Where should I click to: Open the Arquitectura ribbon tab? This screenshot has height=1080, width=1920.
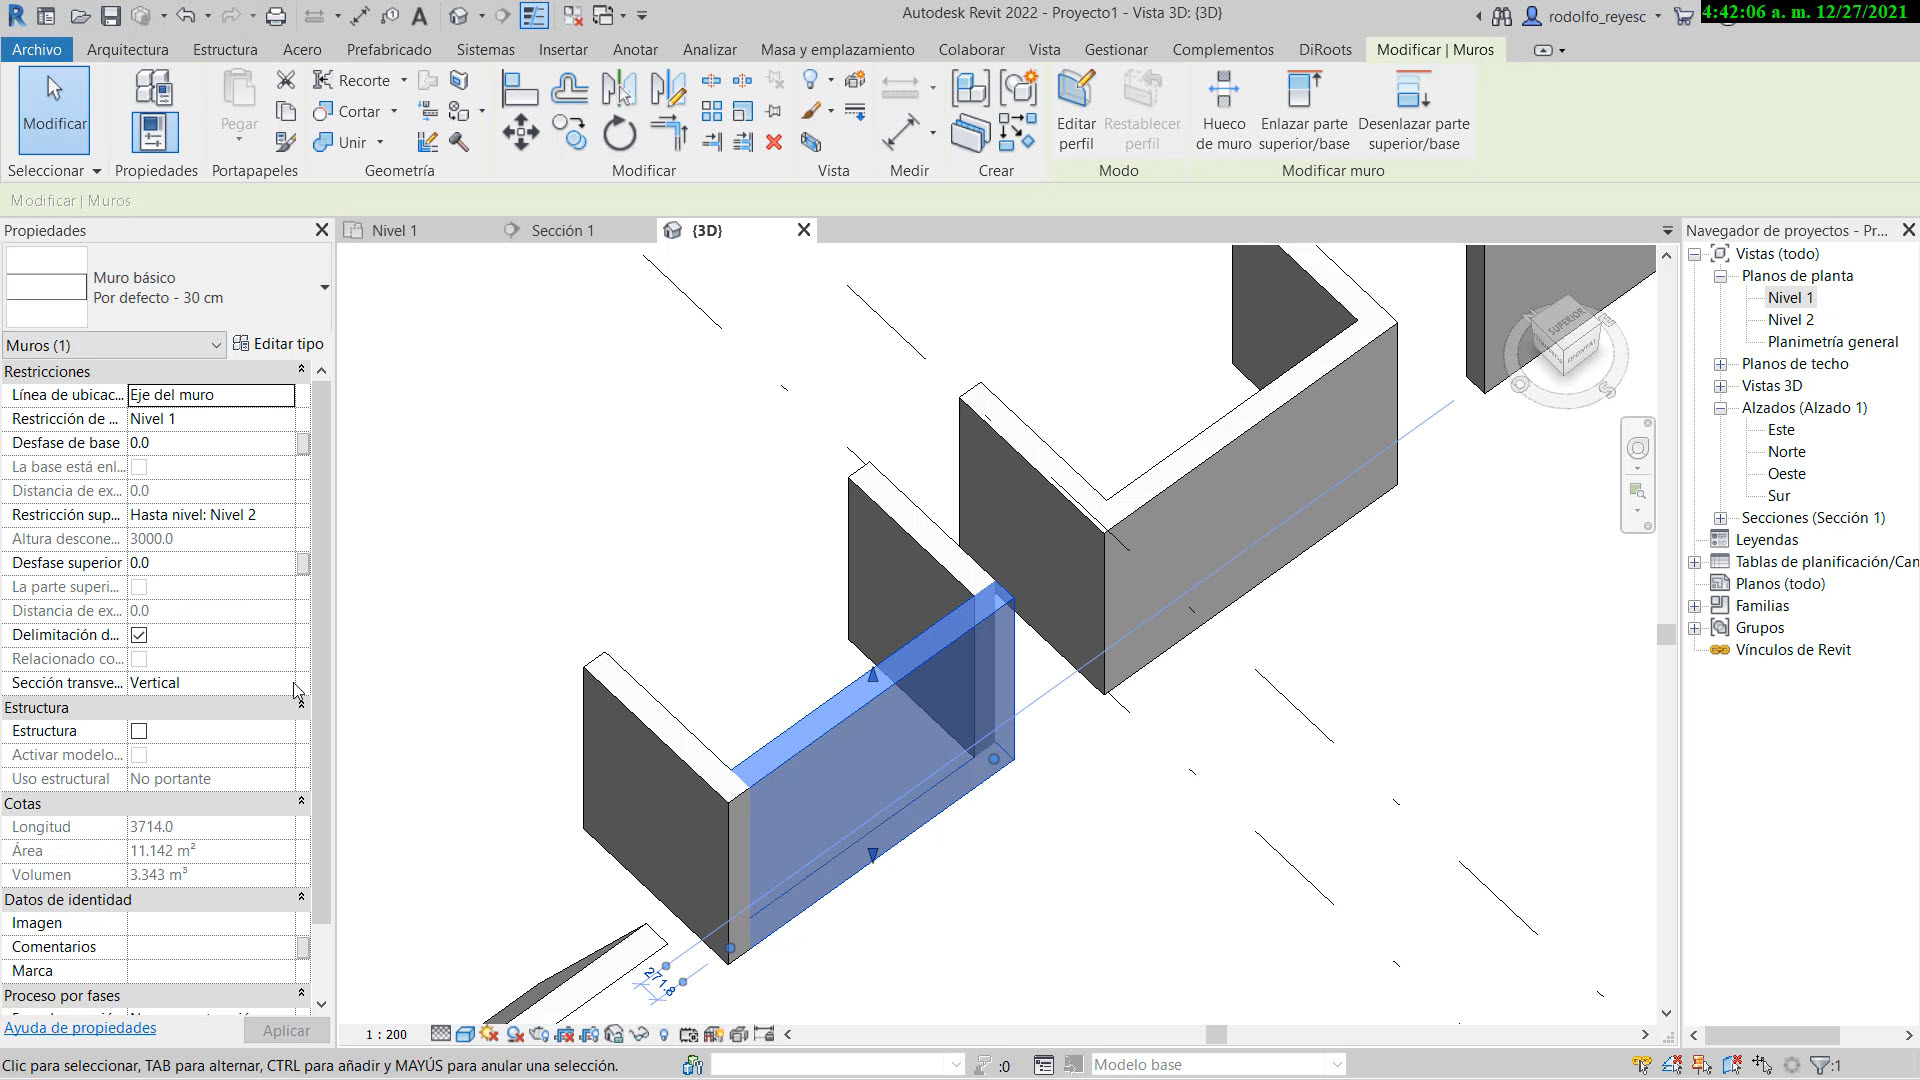click(127, 49)
